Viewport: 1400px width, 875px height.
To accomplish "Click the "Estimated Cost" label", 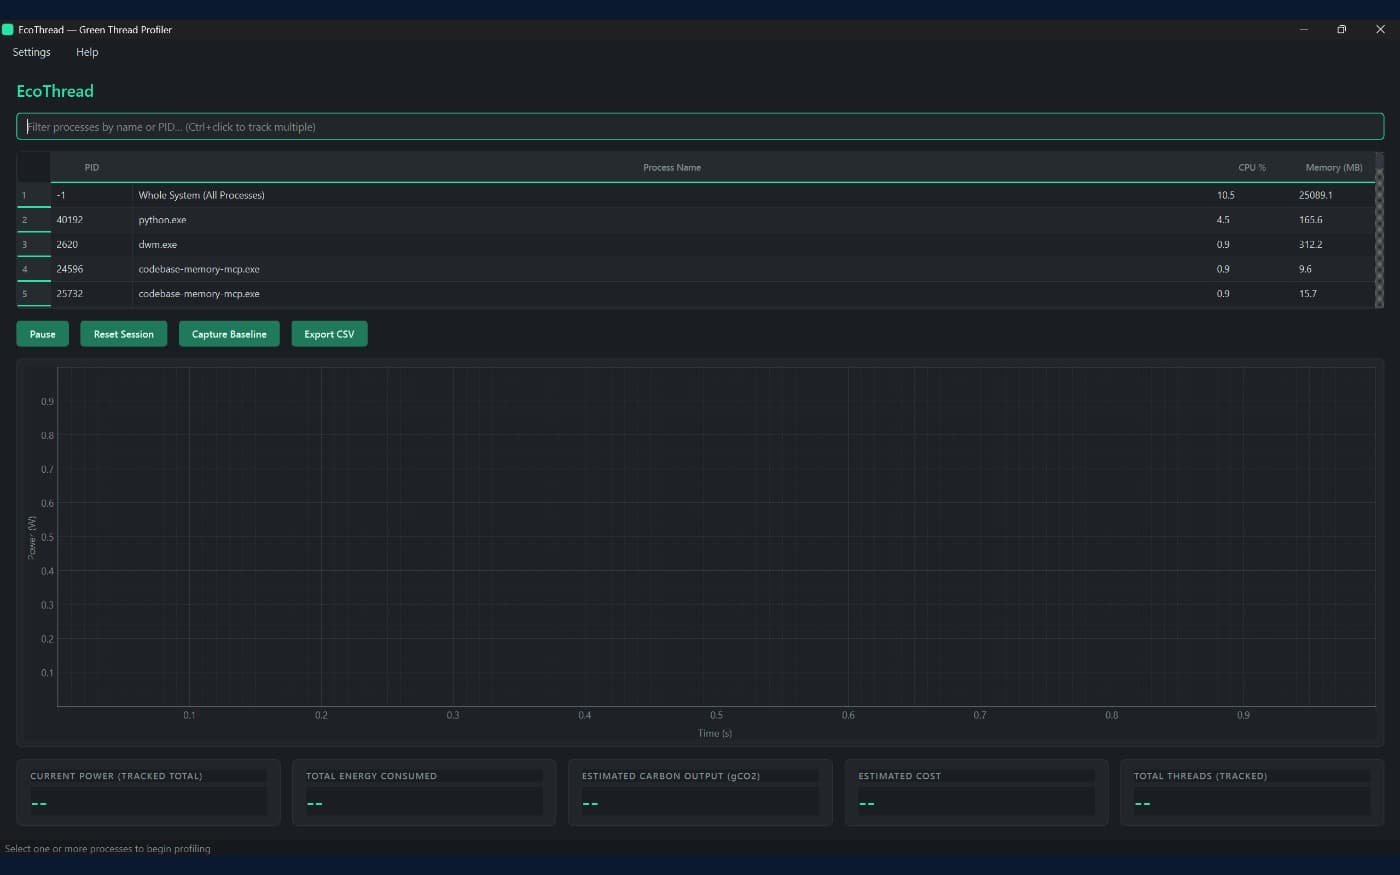I will click(899, 776).
